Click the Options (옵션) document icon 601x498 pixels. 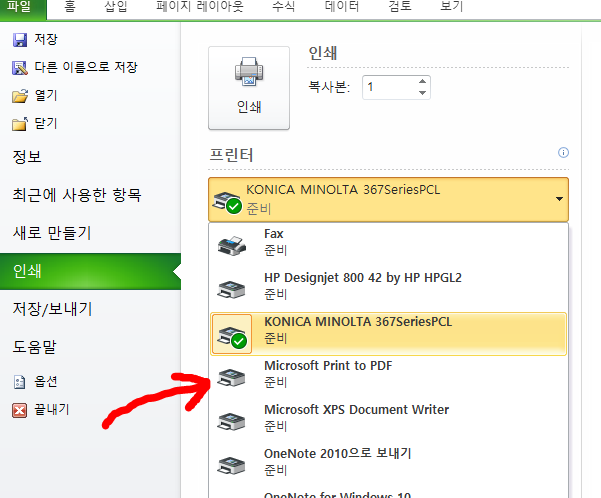(20, 382)
